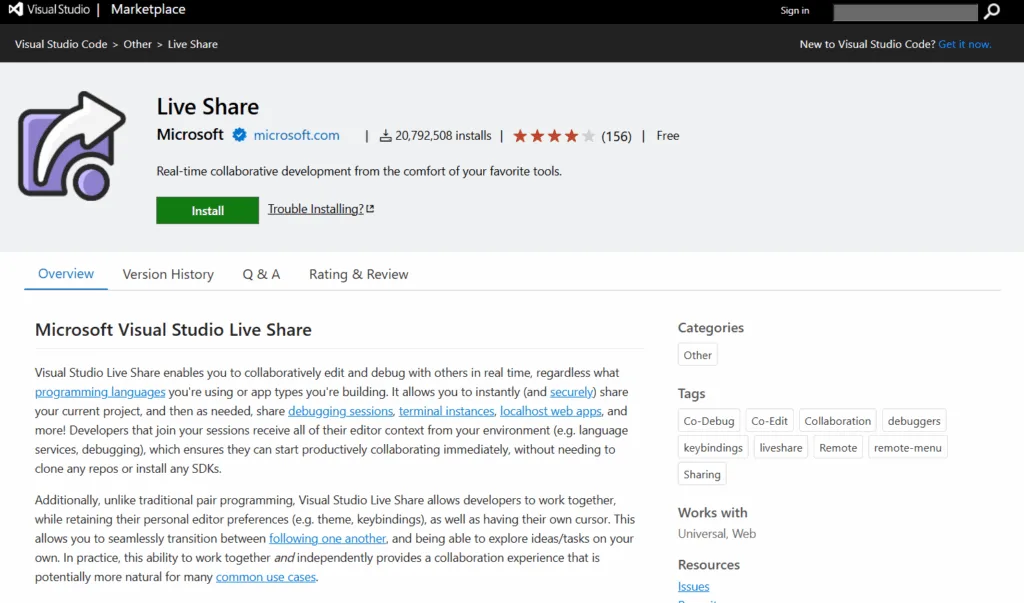1024x603 pixels.
Task: Go to the Other breadcrumb
Action: [137, 44]
